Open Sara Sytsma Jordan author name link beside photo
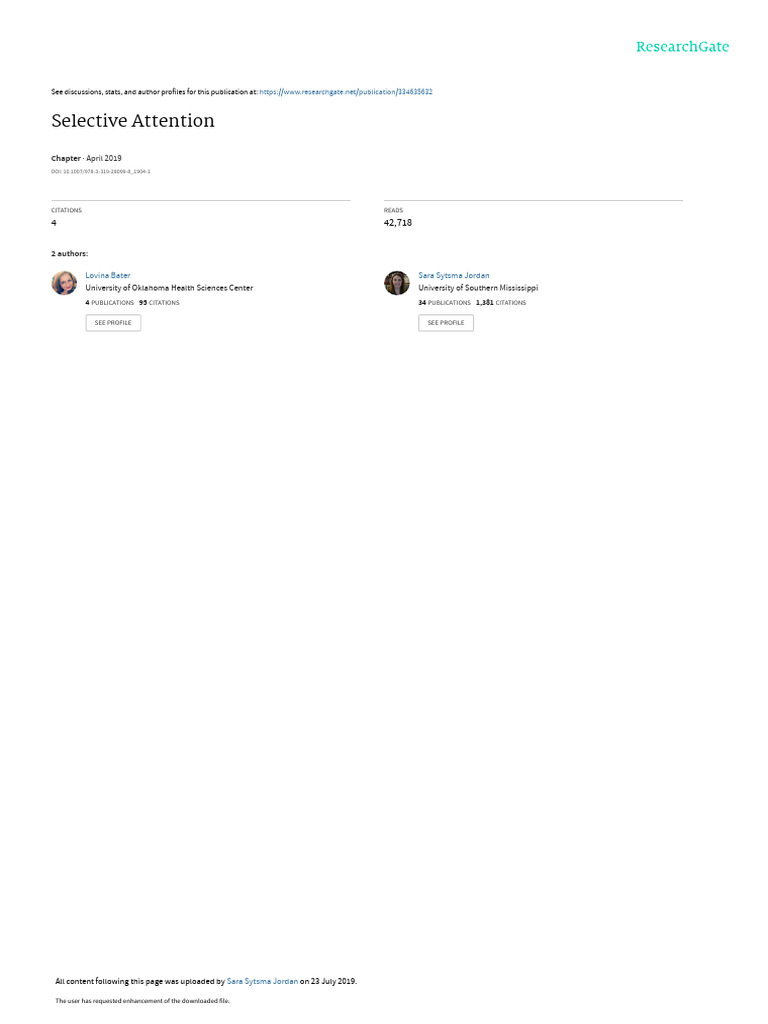 [453, 275]
